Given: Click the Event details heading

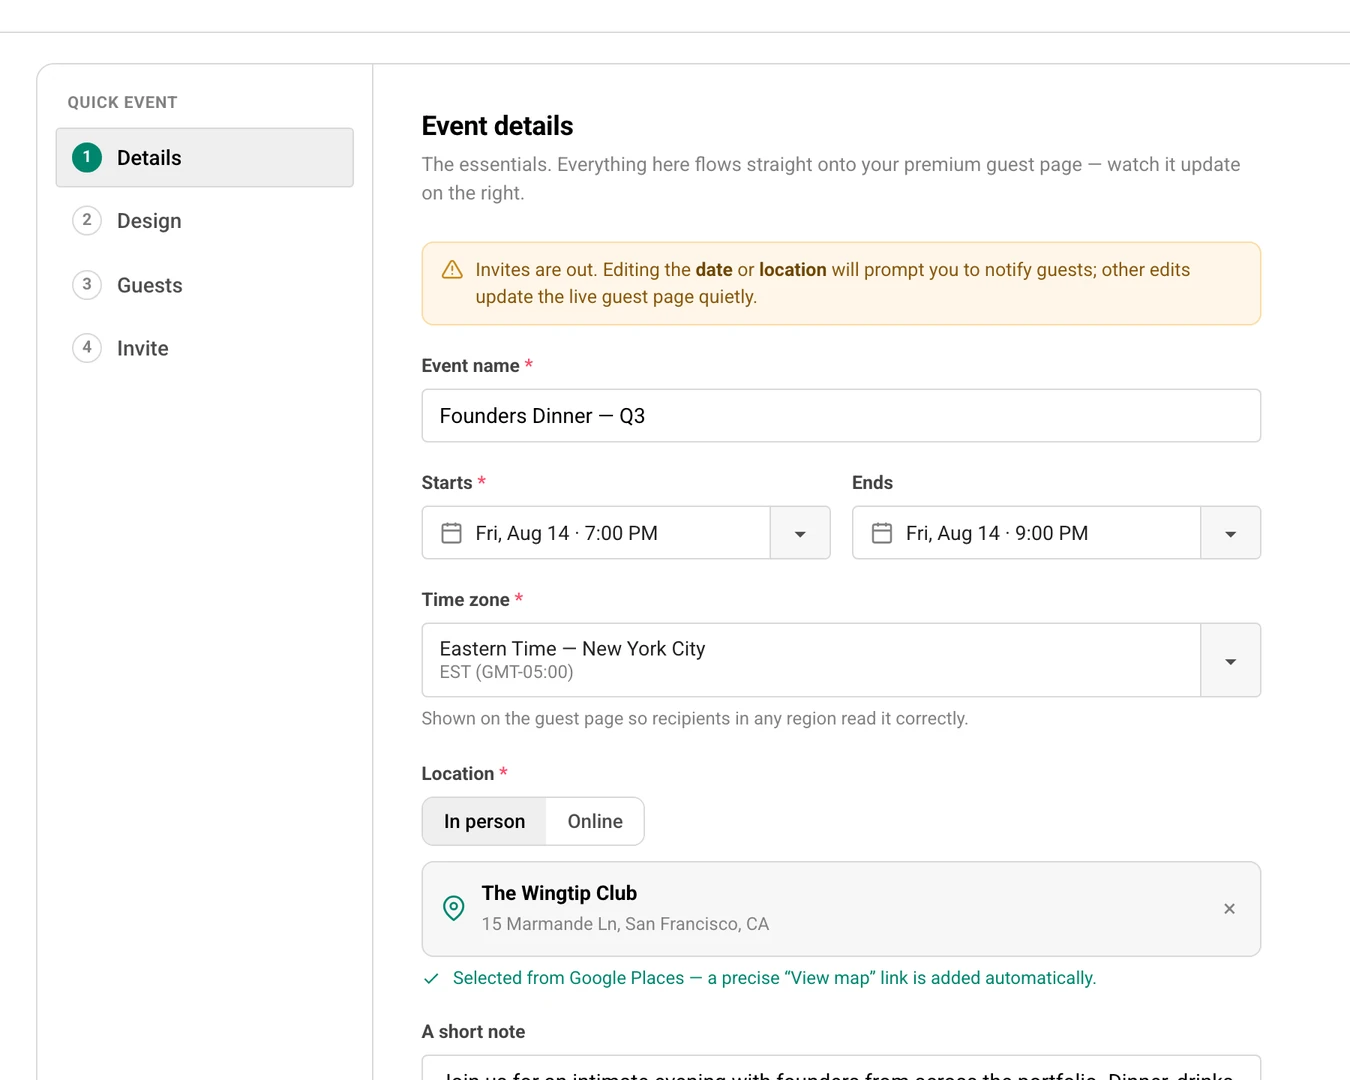Looking at the screenshot, I should [497, 126].
